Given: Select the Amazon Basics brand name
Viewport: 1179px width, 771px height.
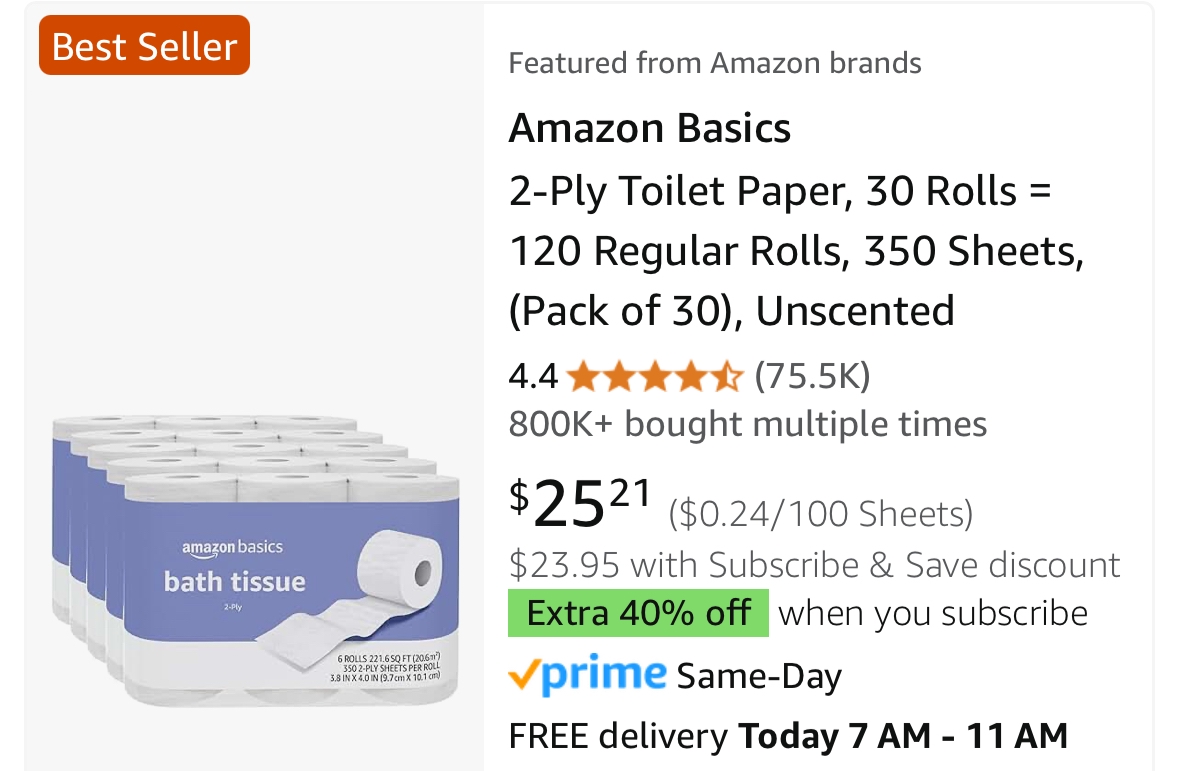Looking at the screenshot, I should tap(650, 128).
